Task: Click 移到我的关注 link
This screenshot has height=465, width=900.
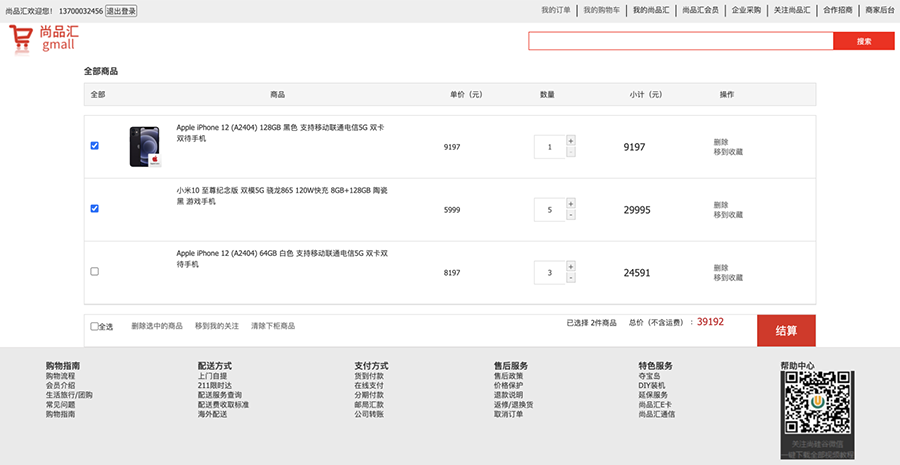Action: pyautogui.click(x=216, y=326)
